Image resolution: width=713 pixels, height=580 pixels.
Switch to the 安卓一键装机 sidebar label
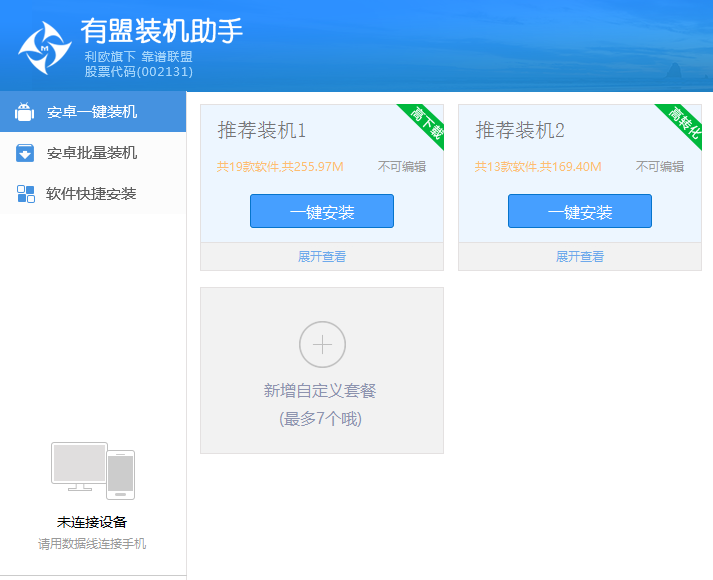point(92,112)
